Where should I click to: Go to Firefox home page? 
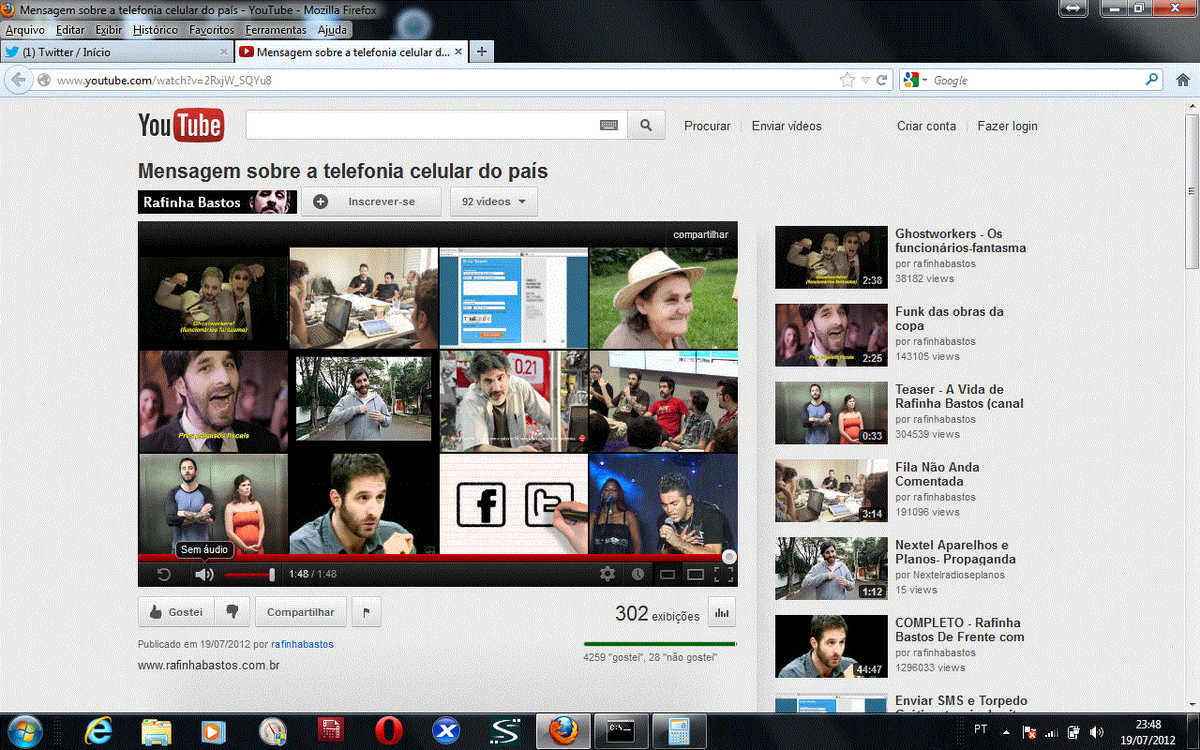[x=1183, y=80]
